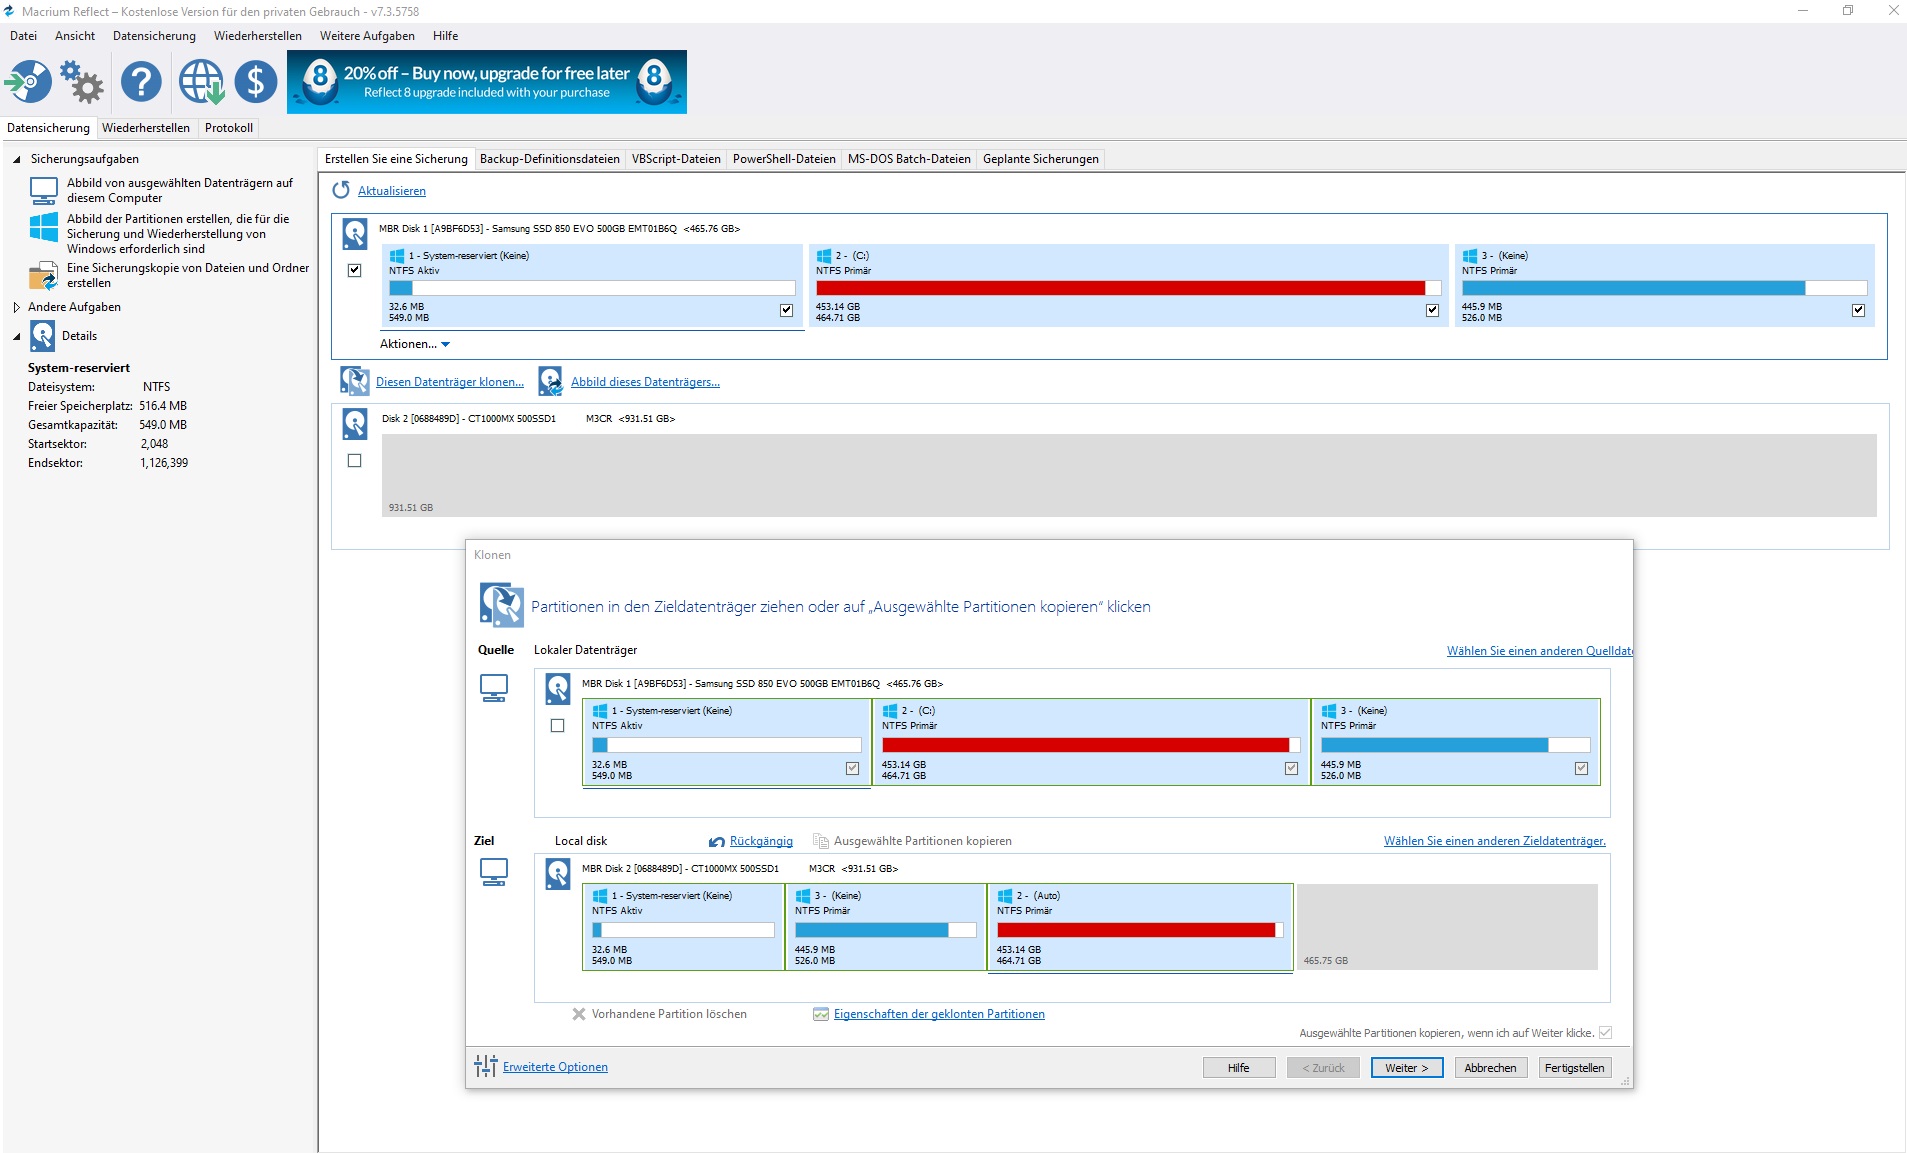The image size is (1907, 1153).
Task: Click the target disk drive icon in Klonen dialog
Action: [558, 873]
